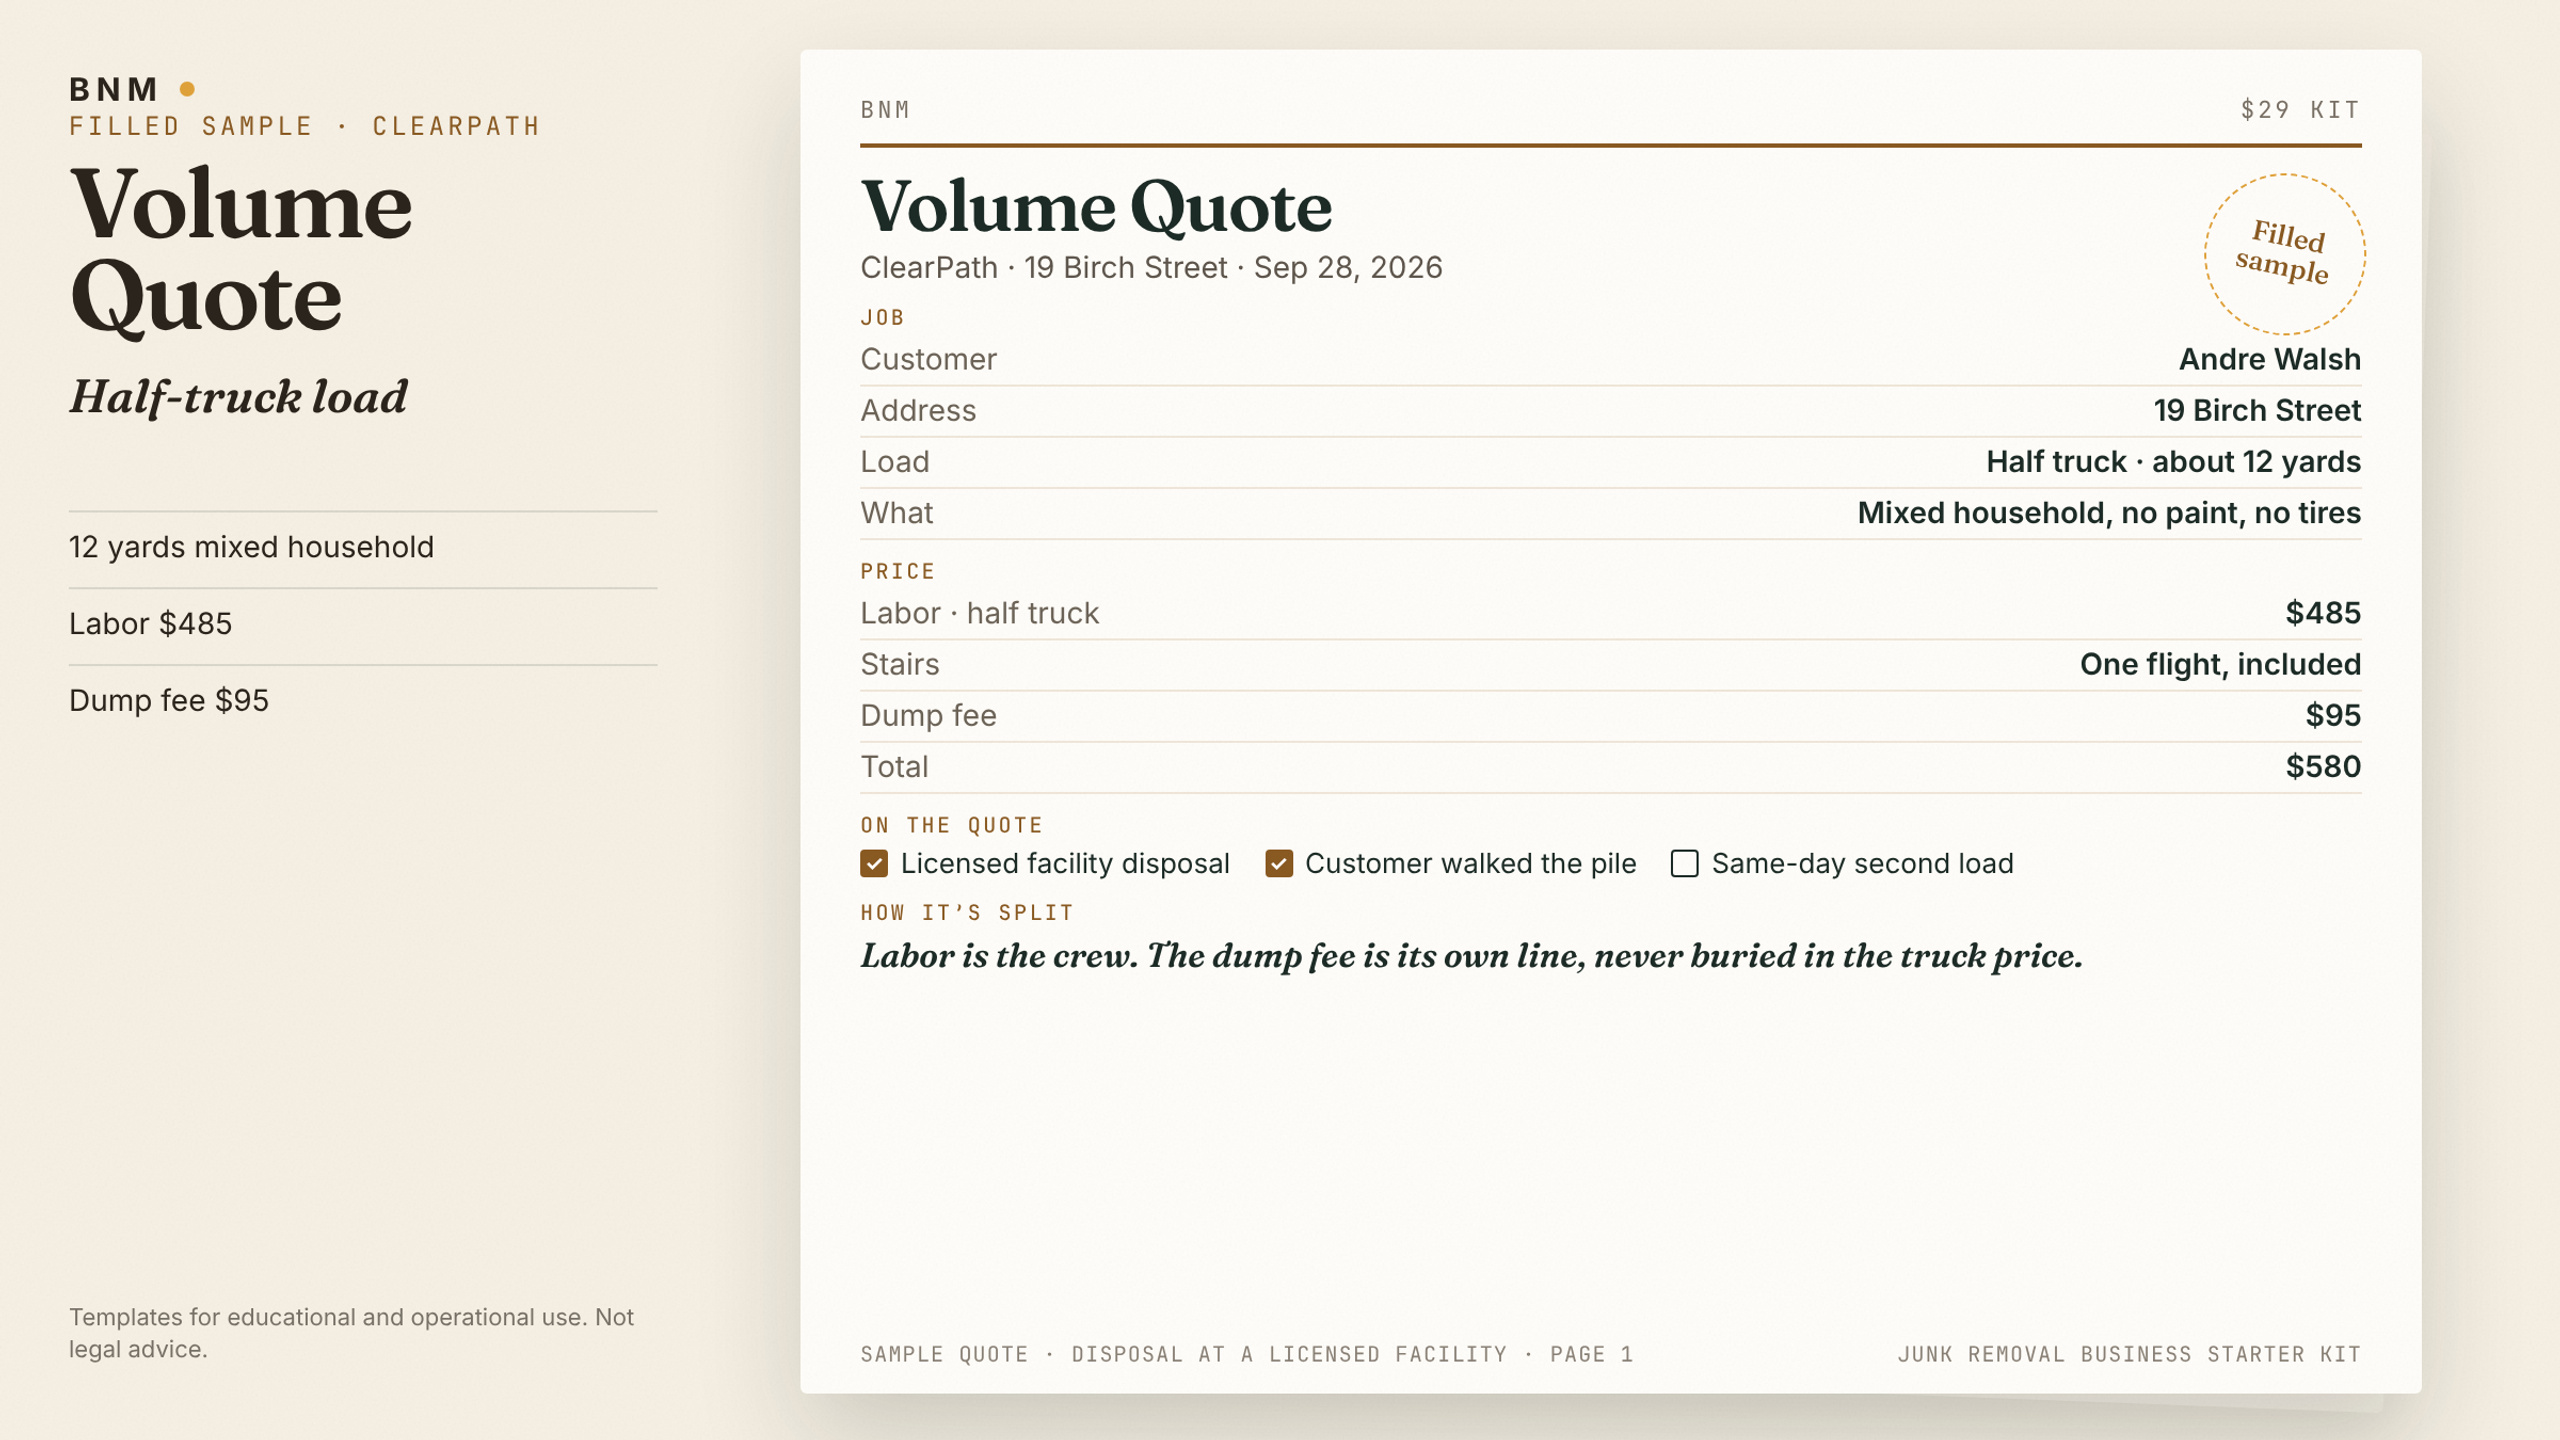Click the Labor $485 sidebar line
Image resolution: width=2560 pixels, height=1440 pixels.
click(150, 624)
